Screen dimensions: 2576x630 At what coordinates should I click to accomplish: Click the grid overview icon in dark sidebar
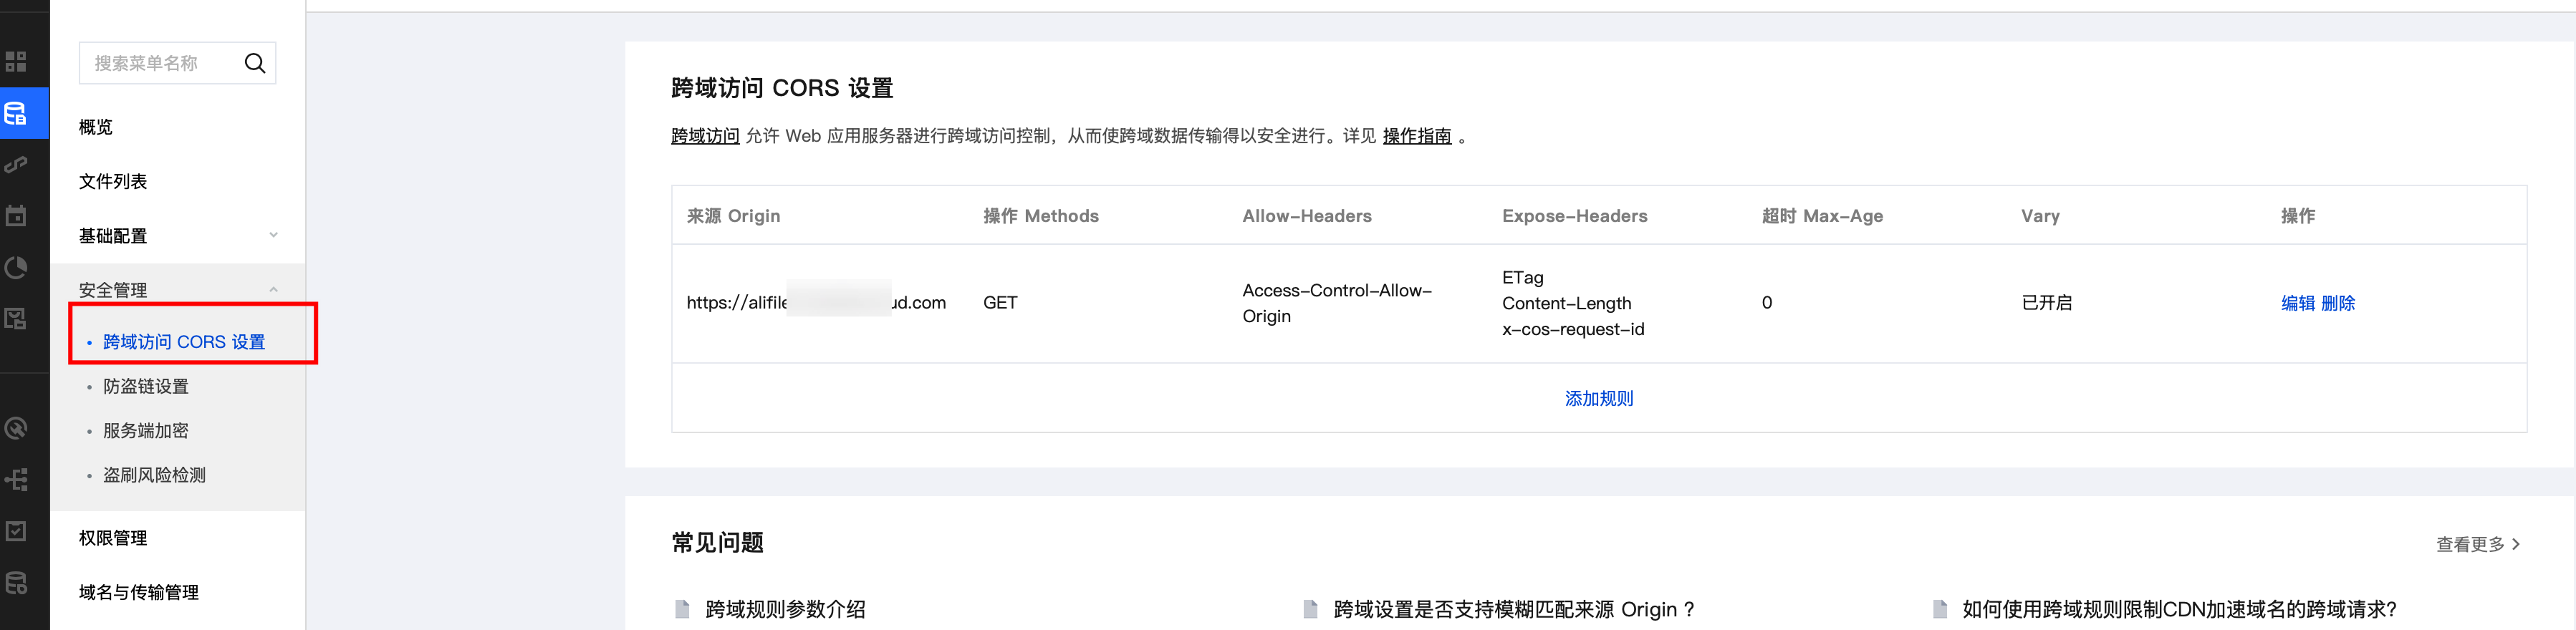[x=16, y=62]
